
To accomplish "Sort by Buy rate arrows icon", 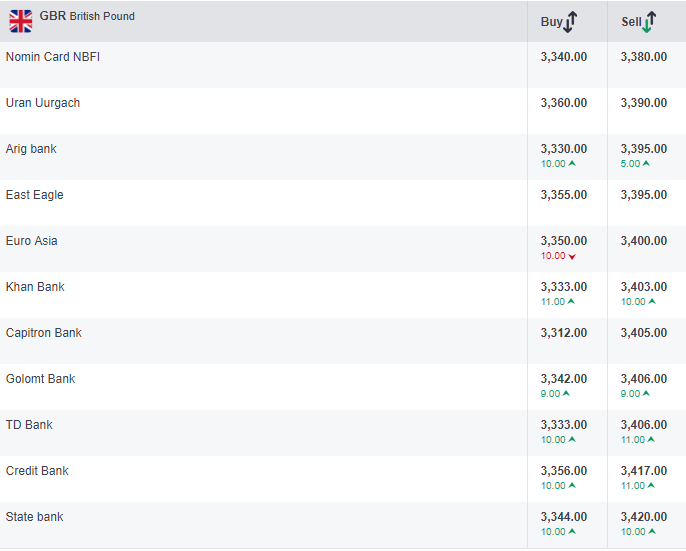I will (571, 21).
